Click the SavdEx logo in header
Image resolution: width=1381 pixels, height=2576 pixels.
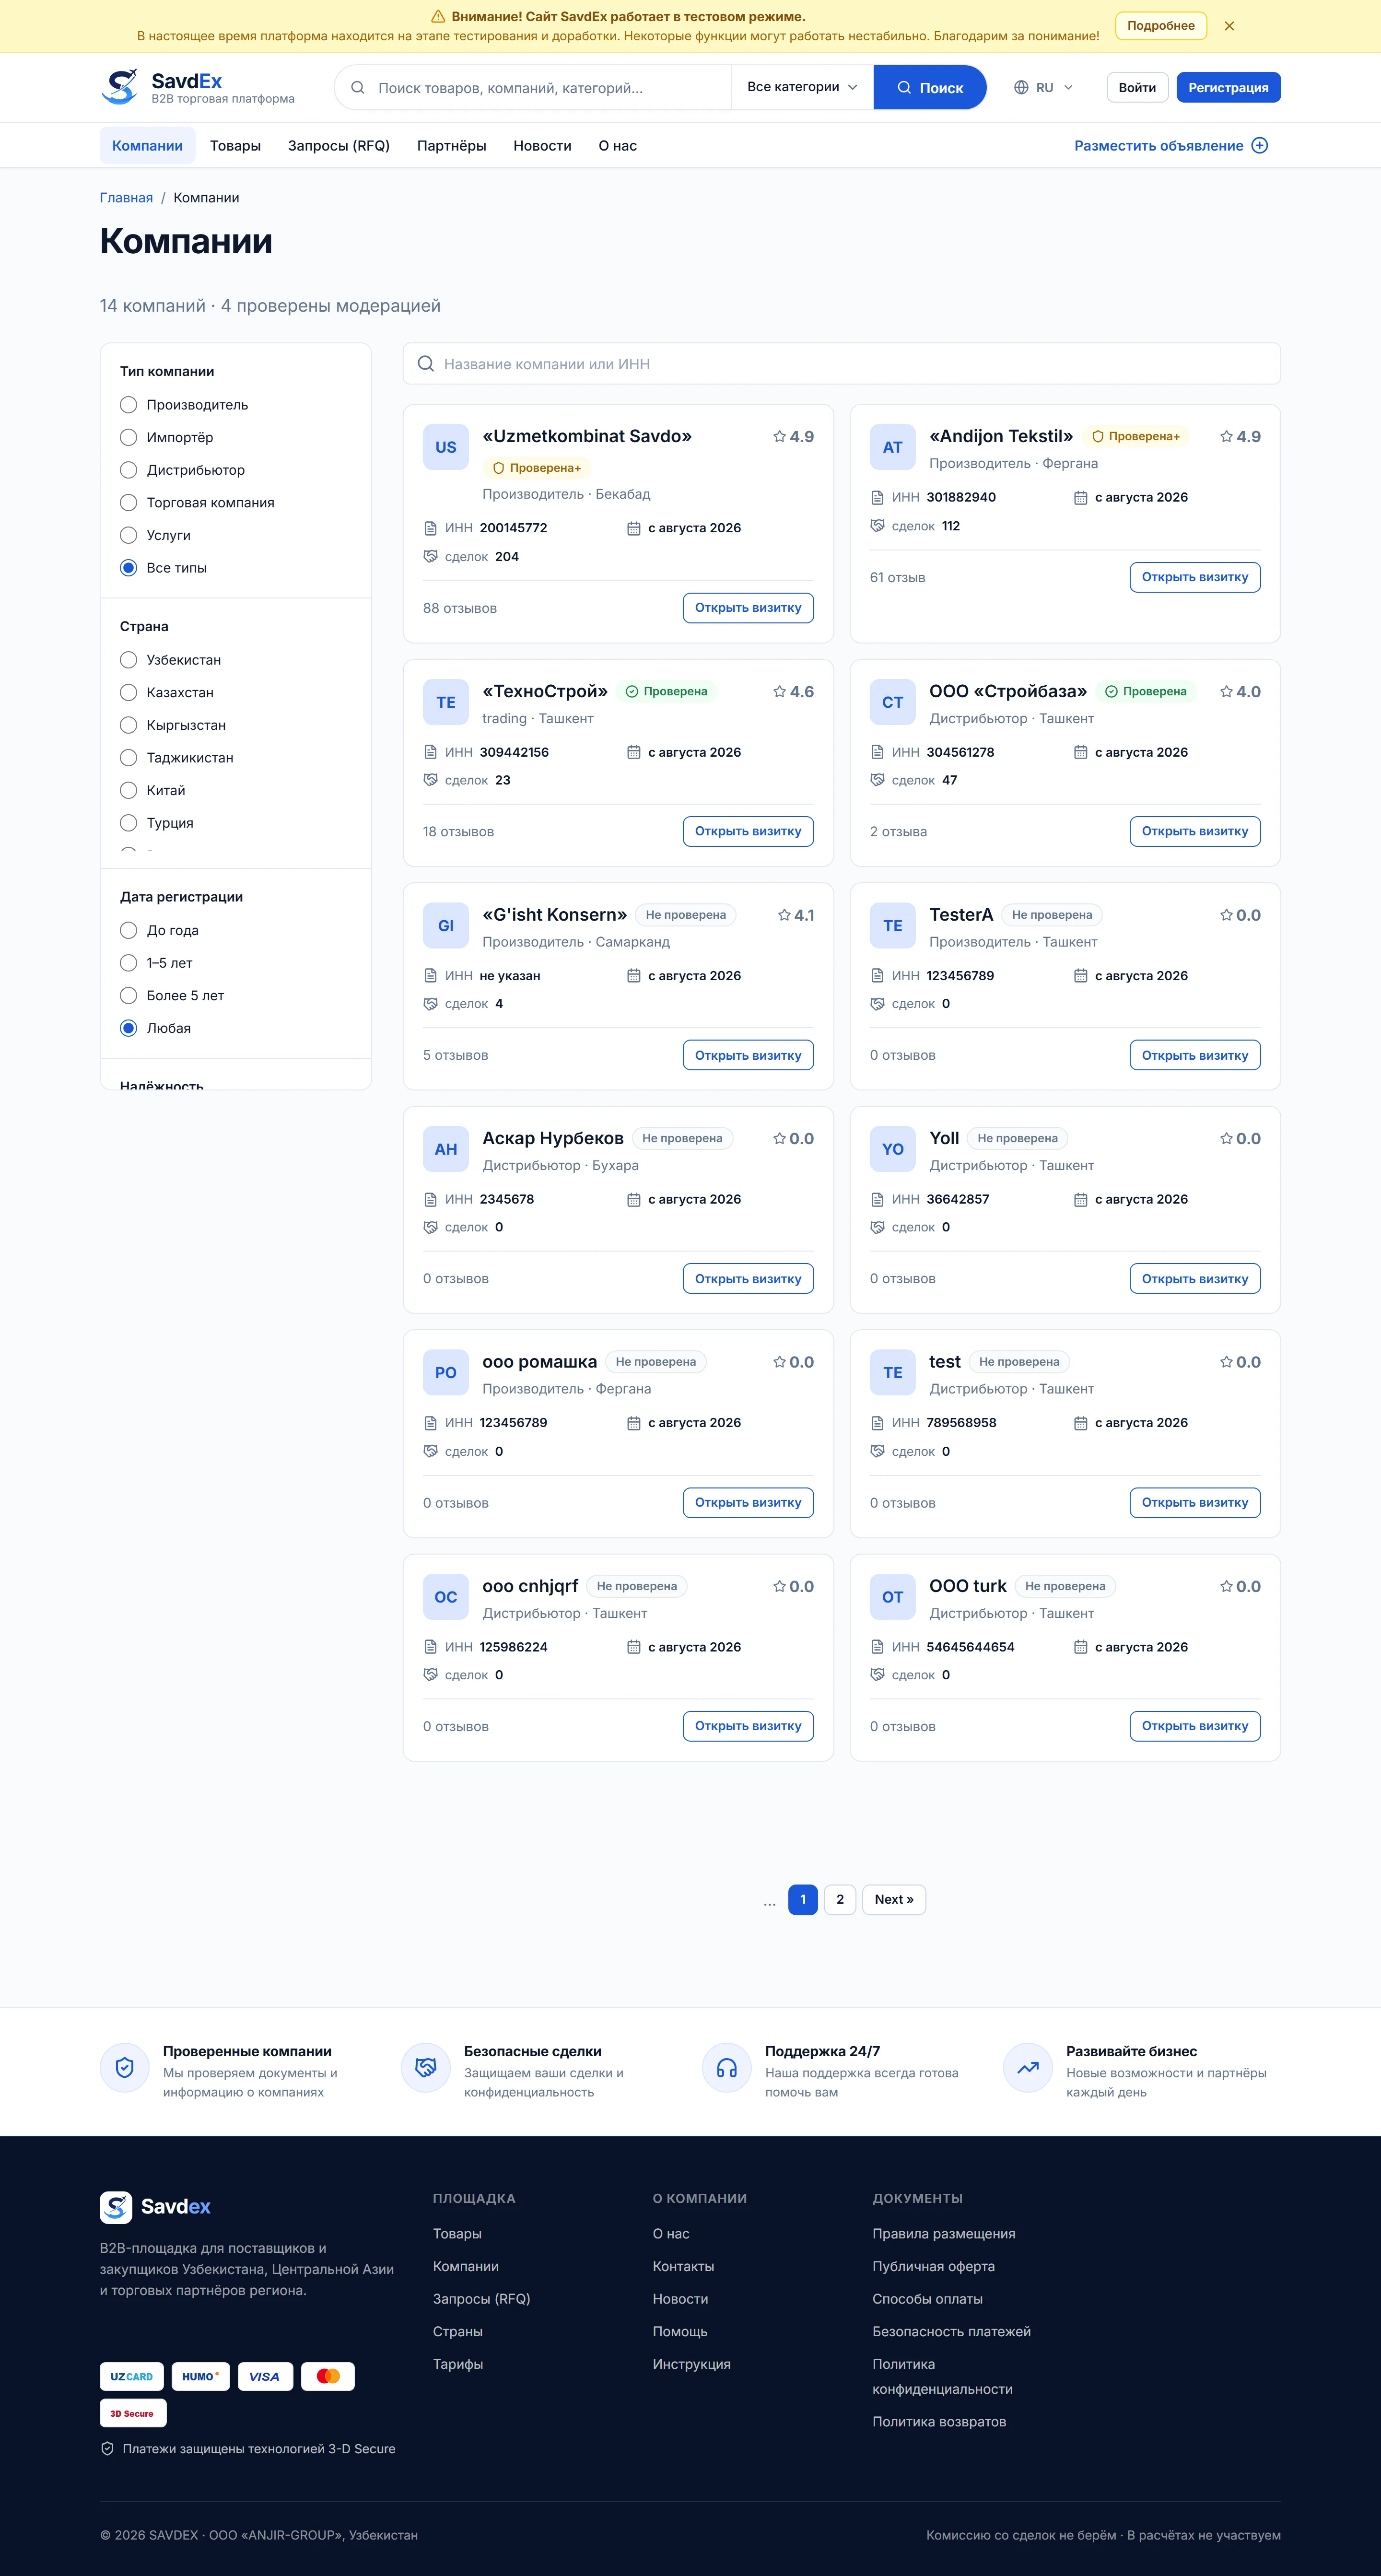[198, 87]
